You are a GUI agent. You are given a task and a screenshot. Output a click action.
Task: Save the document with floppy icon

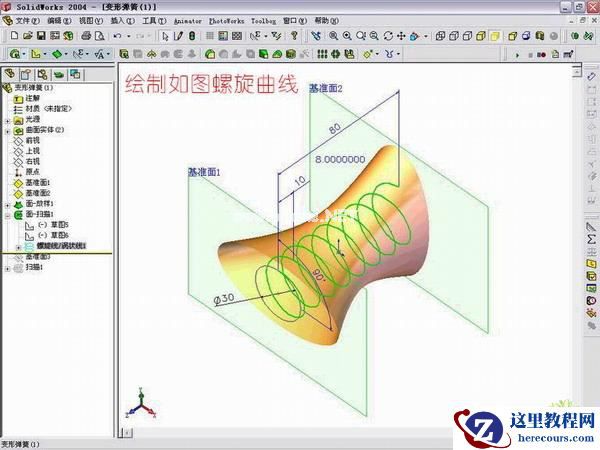click(41, 36)
